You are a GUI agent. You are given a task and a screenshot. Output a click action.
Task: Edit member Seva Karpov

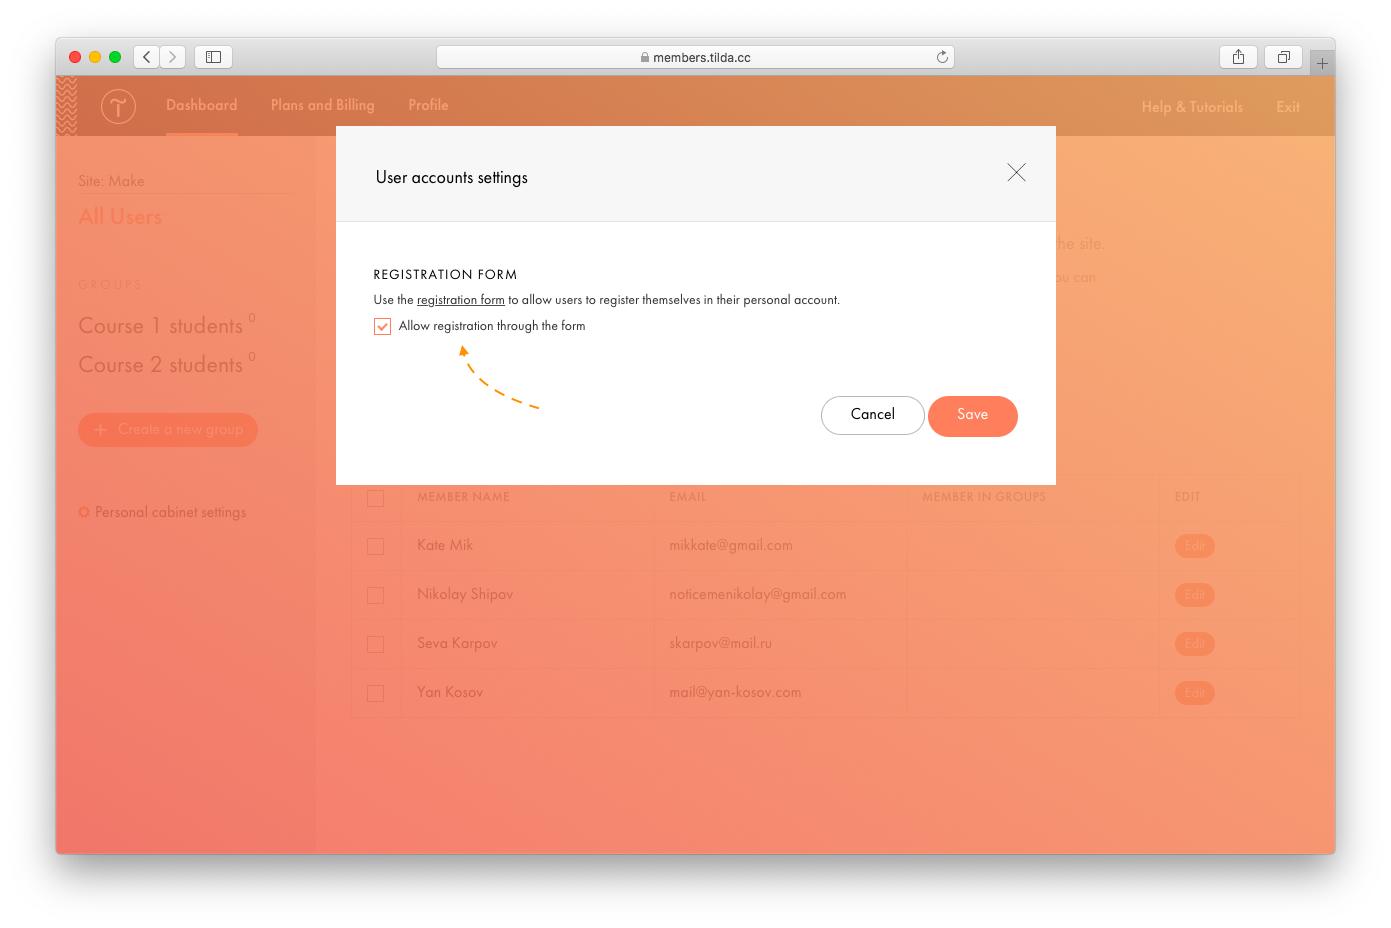tap(1195, 644)
